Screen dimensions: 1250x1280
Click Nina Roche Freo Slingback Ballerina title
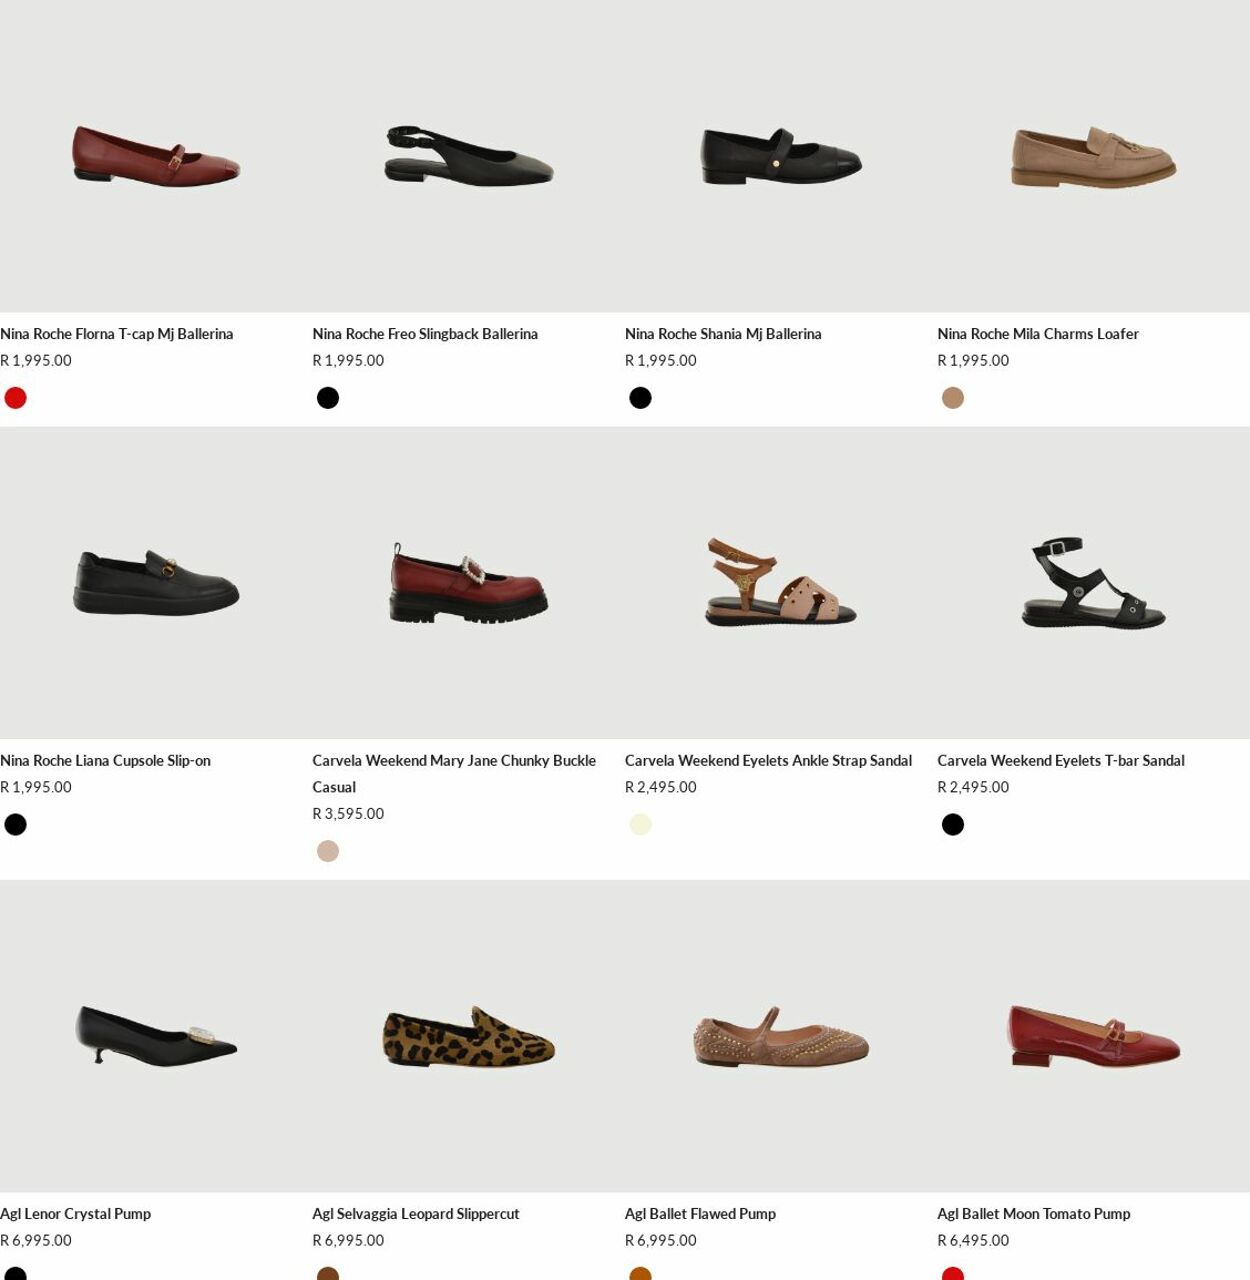click(425, 334)
